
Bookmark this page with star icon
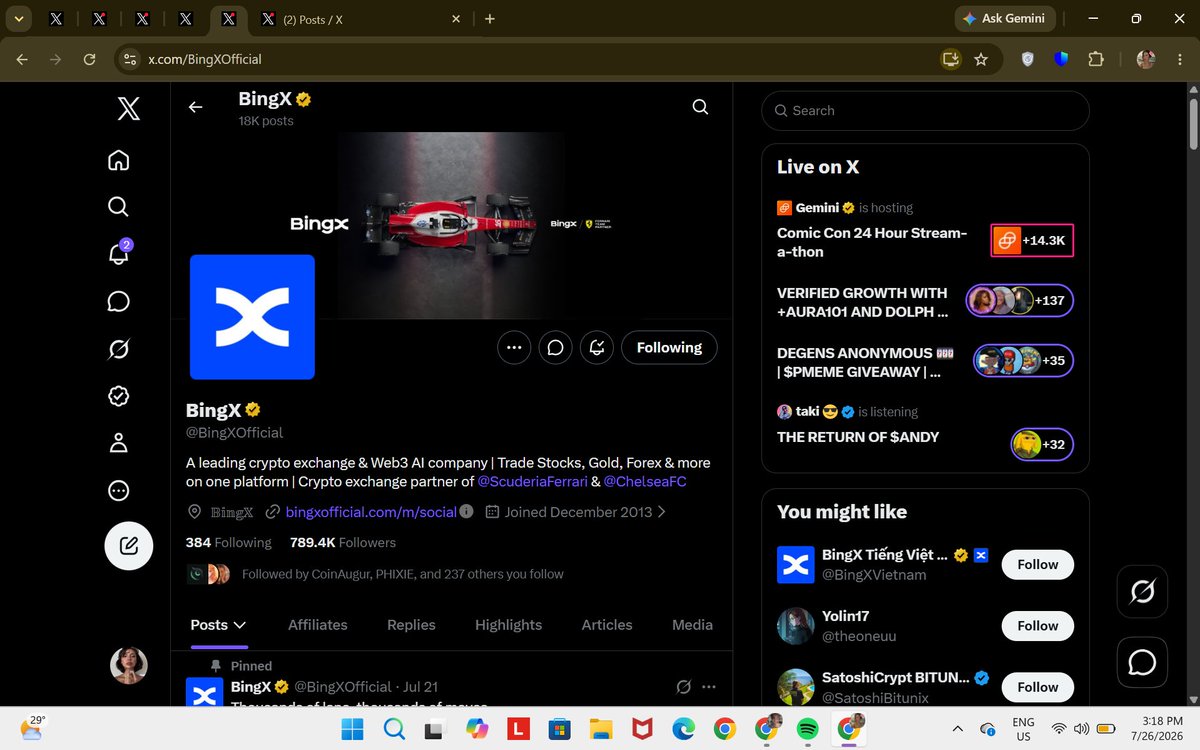pos(981,60)
